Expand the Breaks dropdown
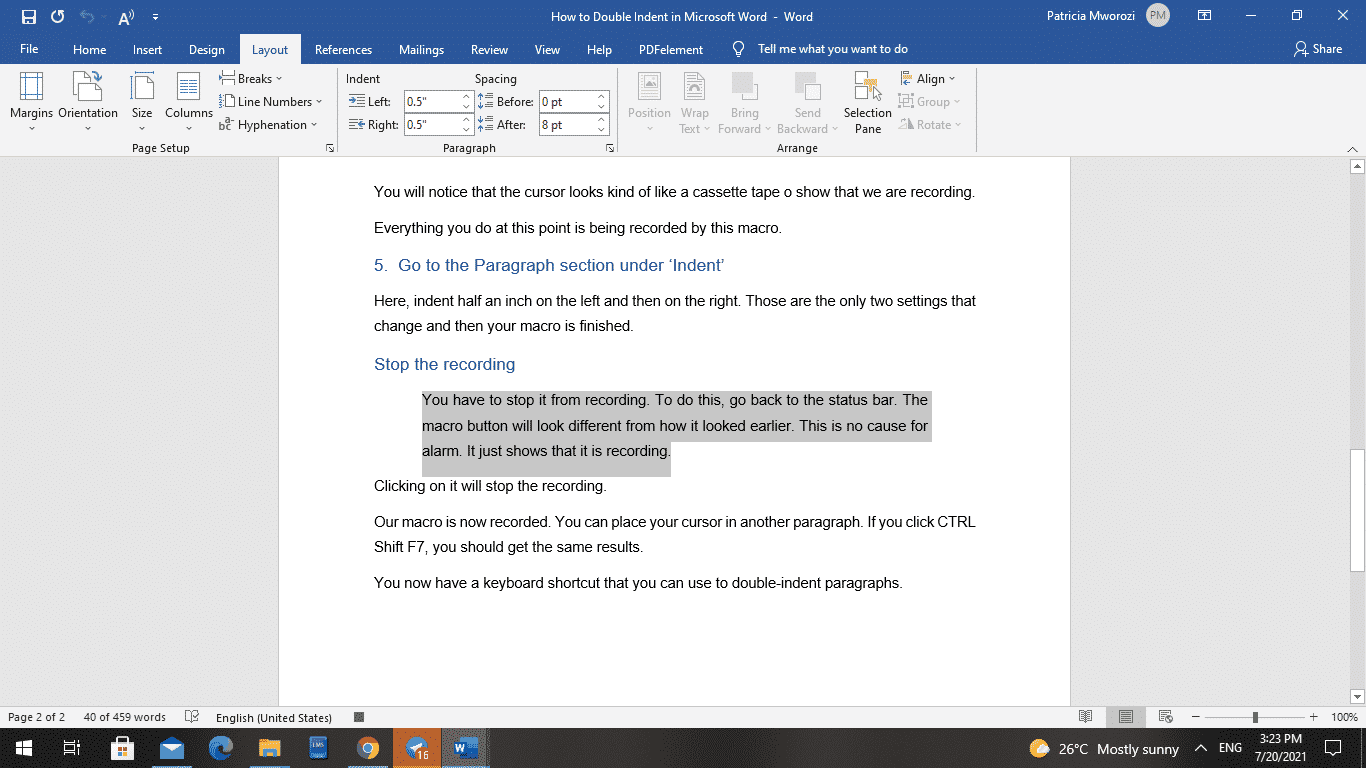 coord(252,78)
